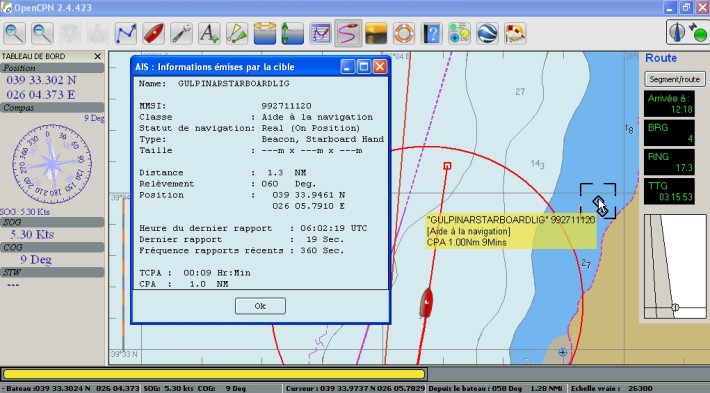Toggle the current arrows display icon

point(293,33)
